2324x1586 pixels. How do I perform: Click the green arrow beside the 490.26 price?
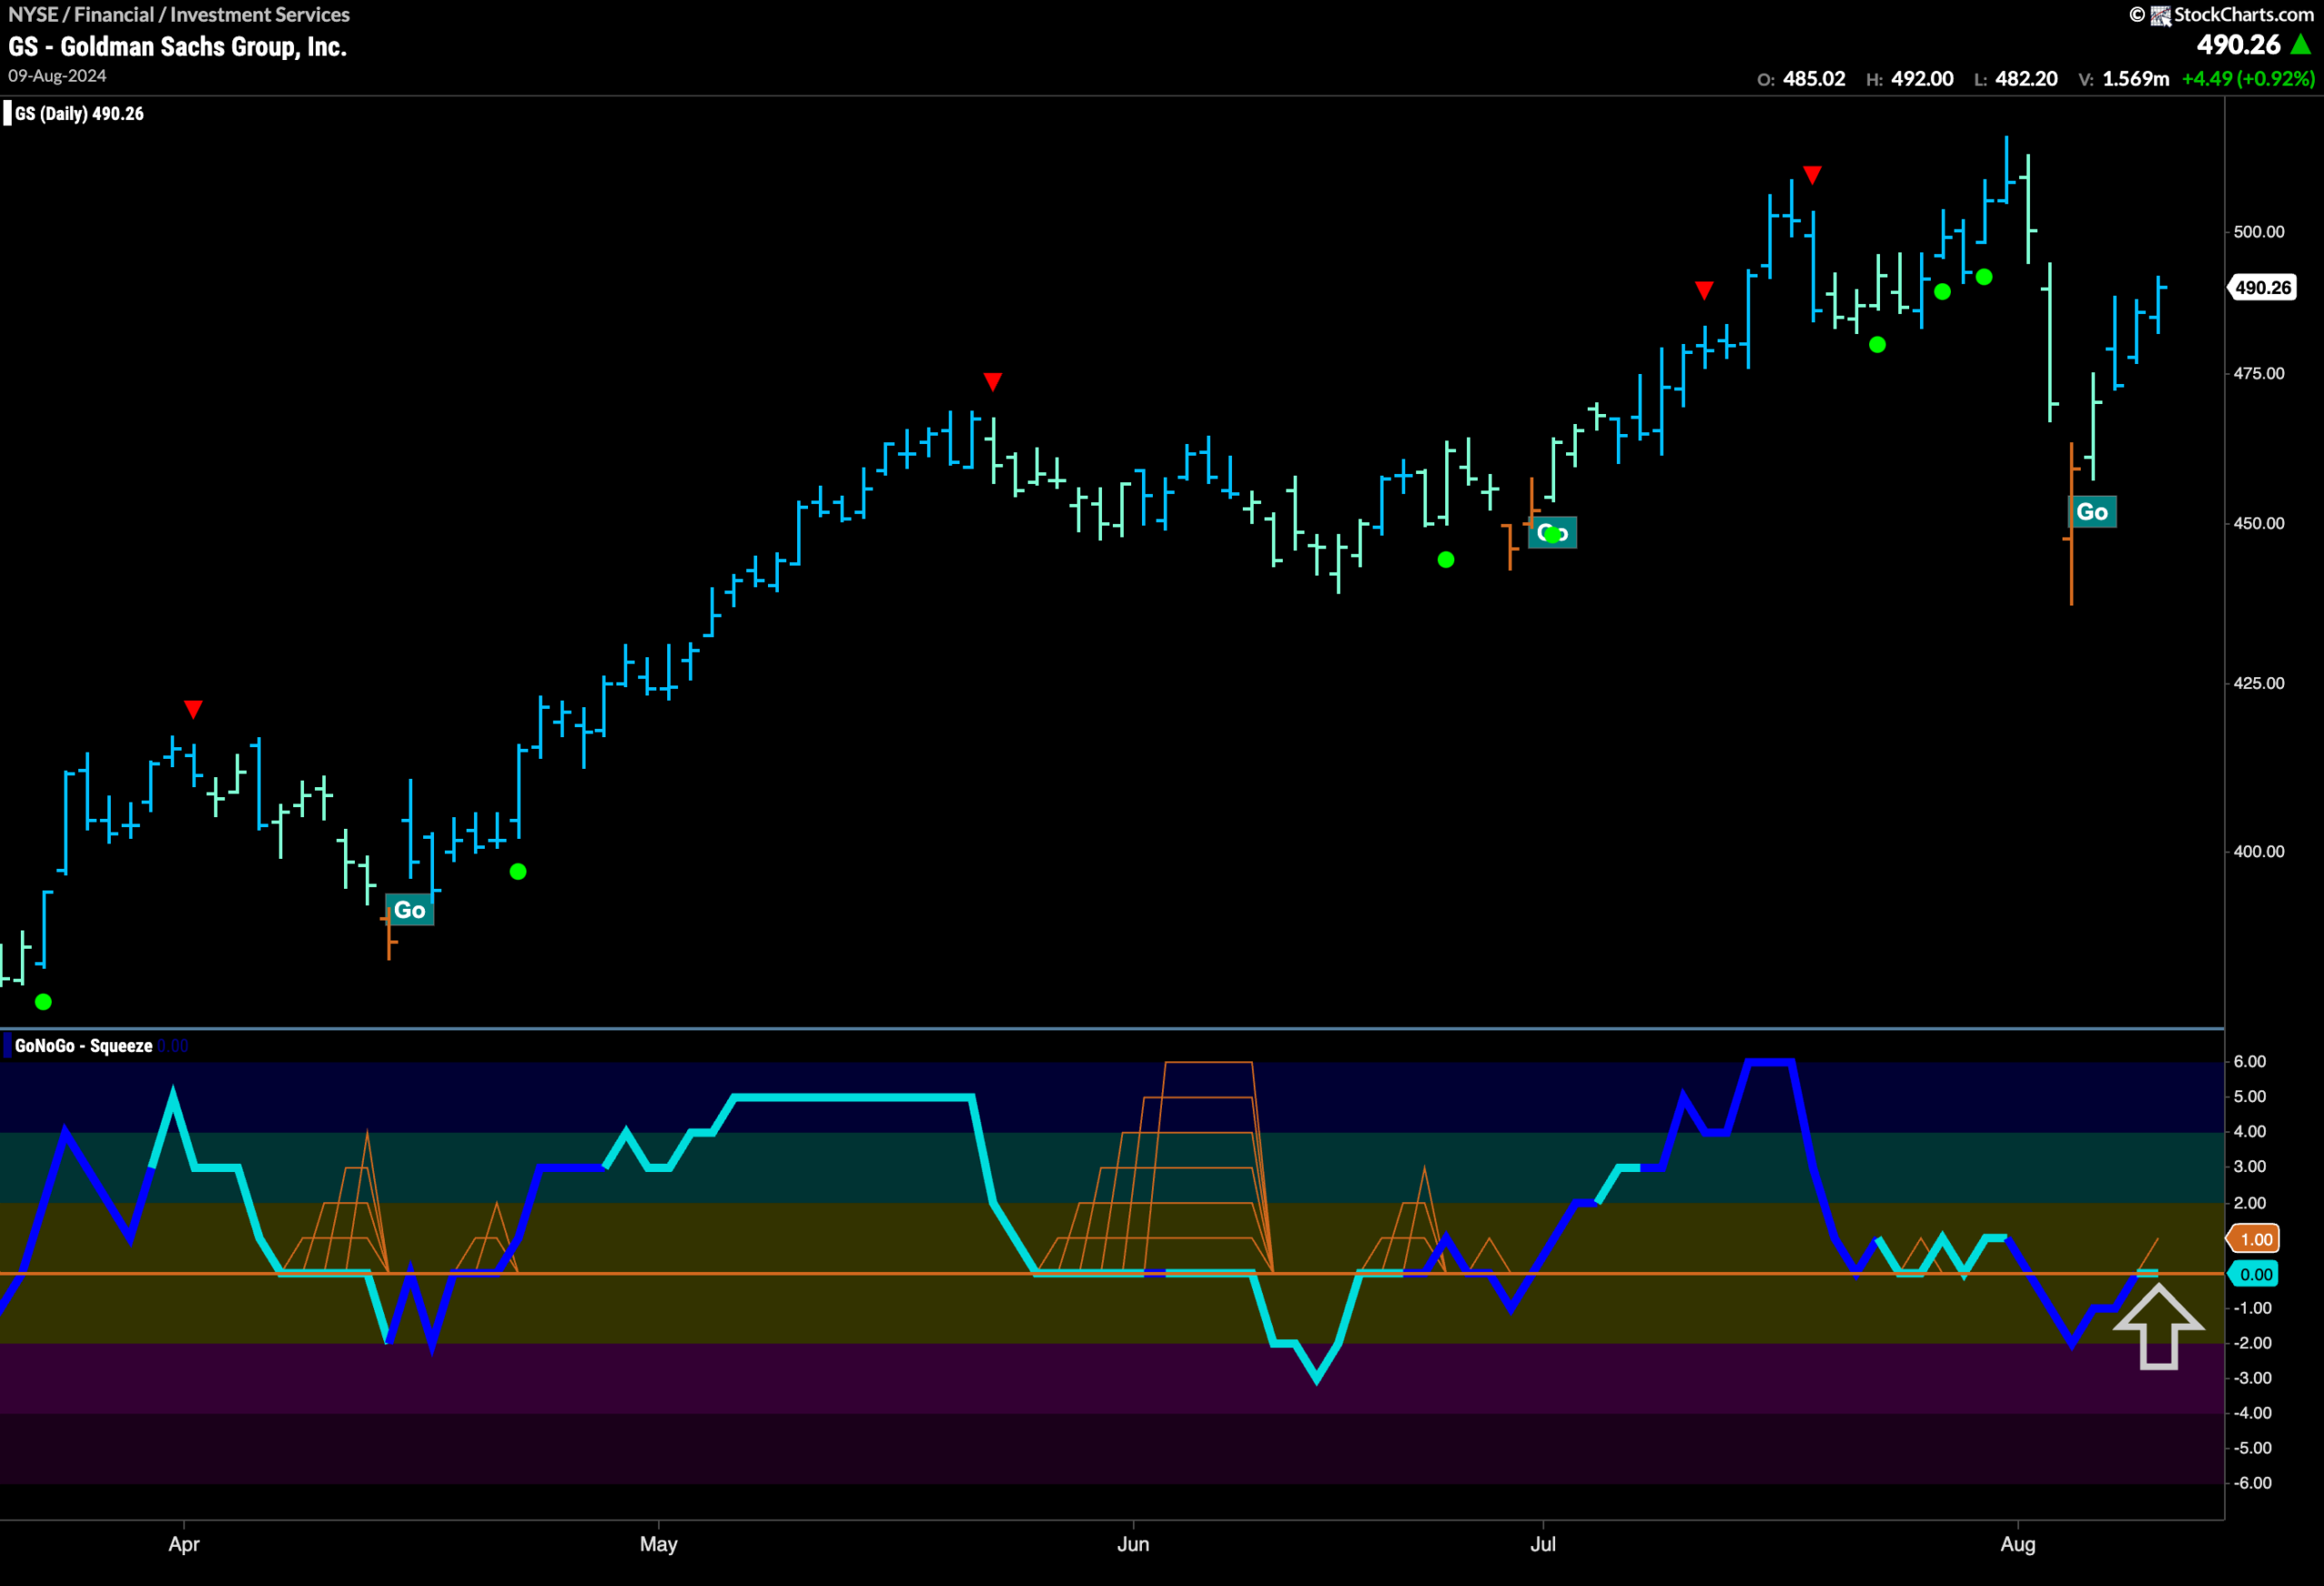pos(2300,44)
